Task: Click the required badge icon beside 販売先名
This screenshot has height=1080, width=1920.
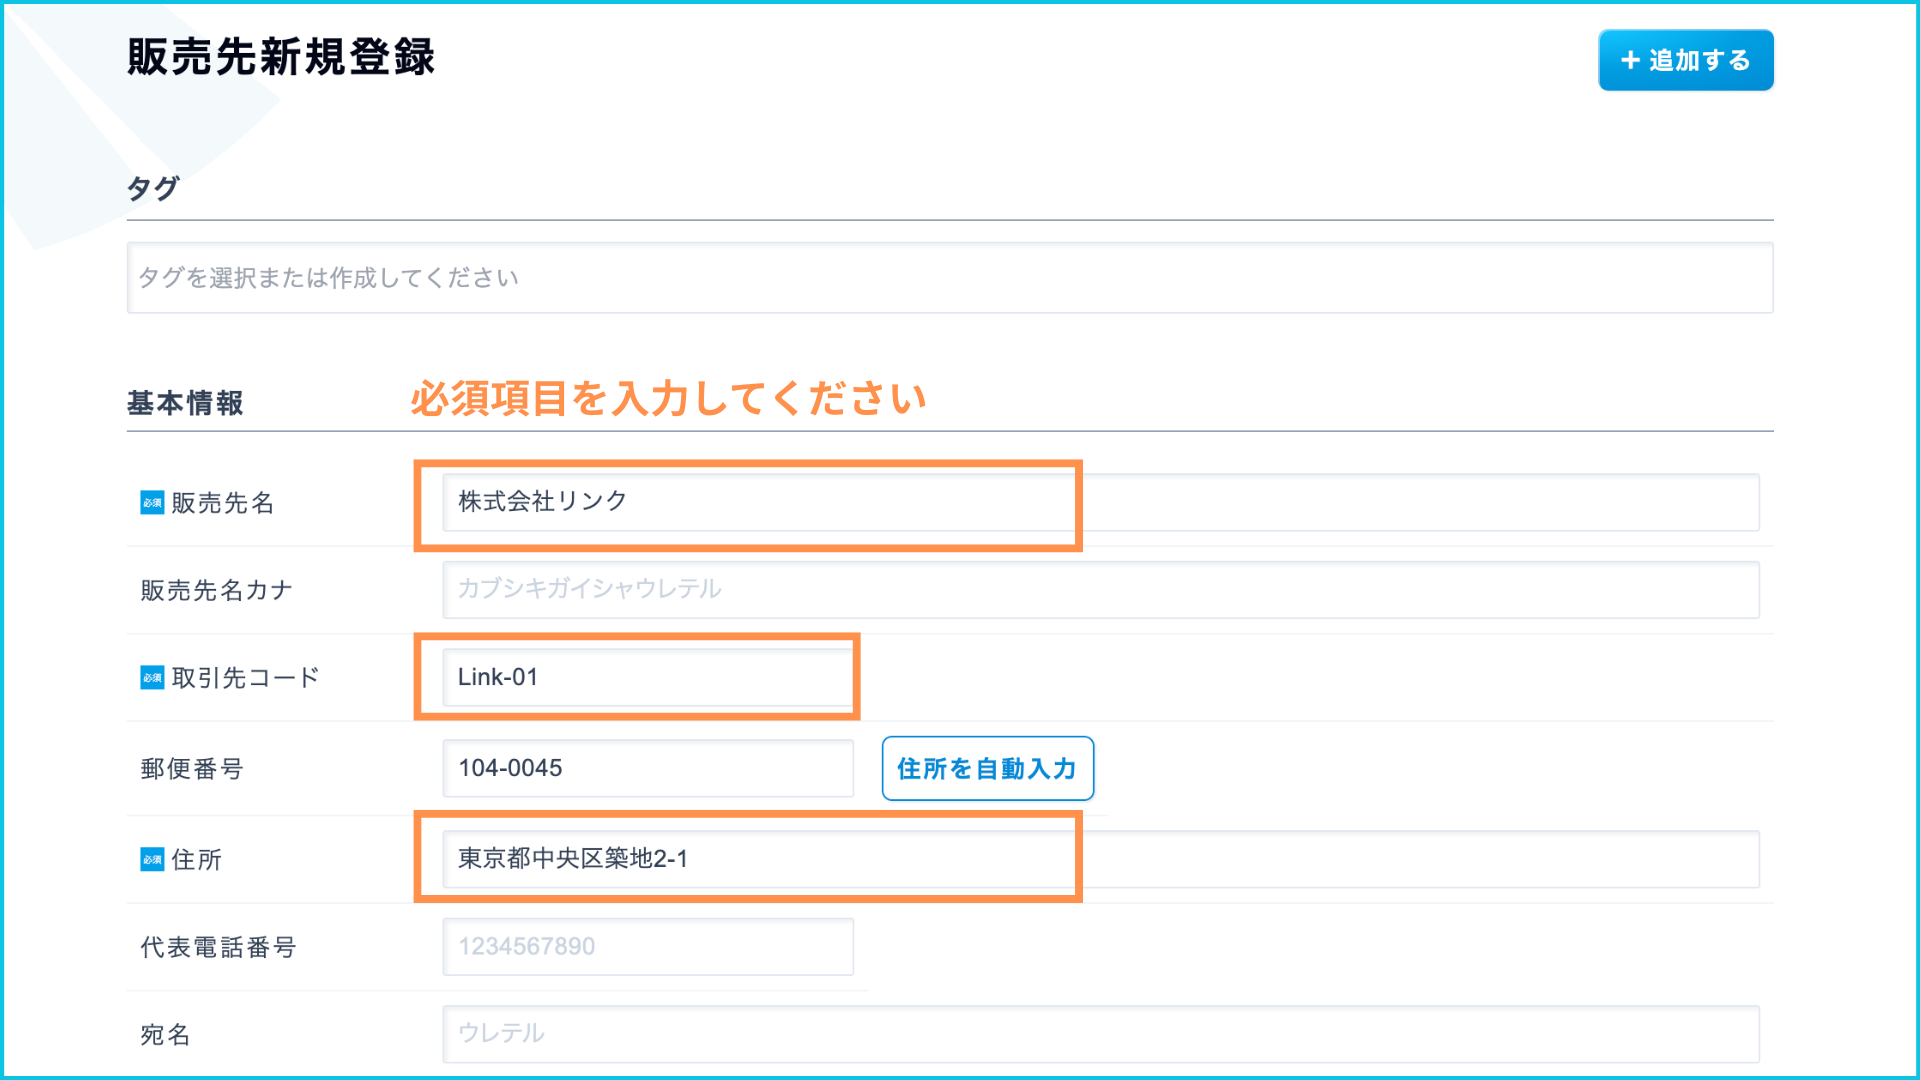Action: click(152, 503)
